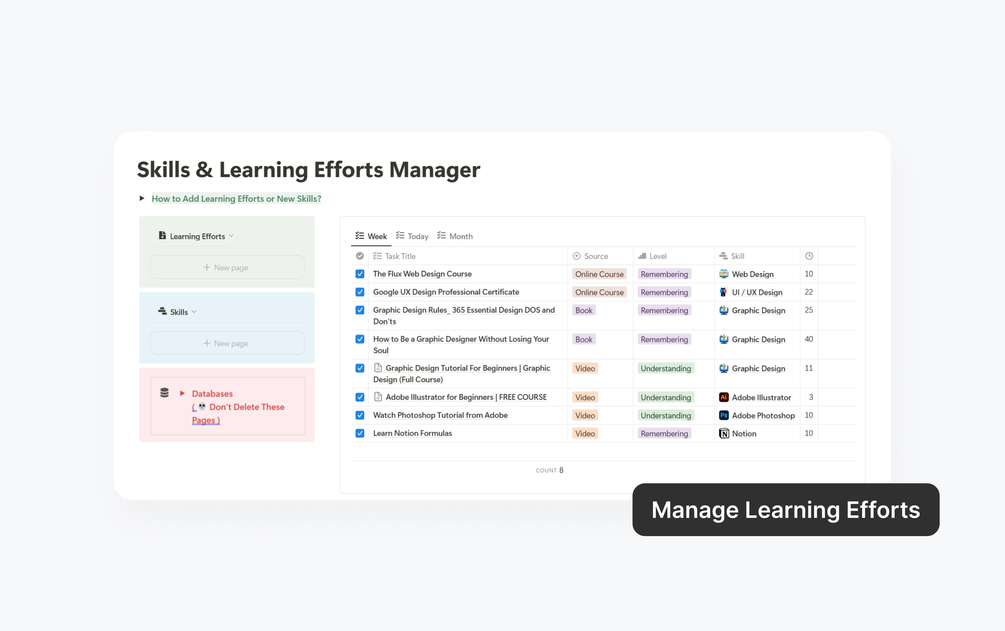Screen dimensions: 1005x631
Task: Expand the Databases toggle arrow
Action: [182, 393]
